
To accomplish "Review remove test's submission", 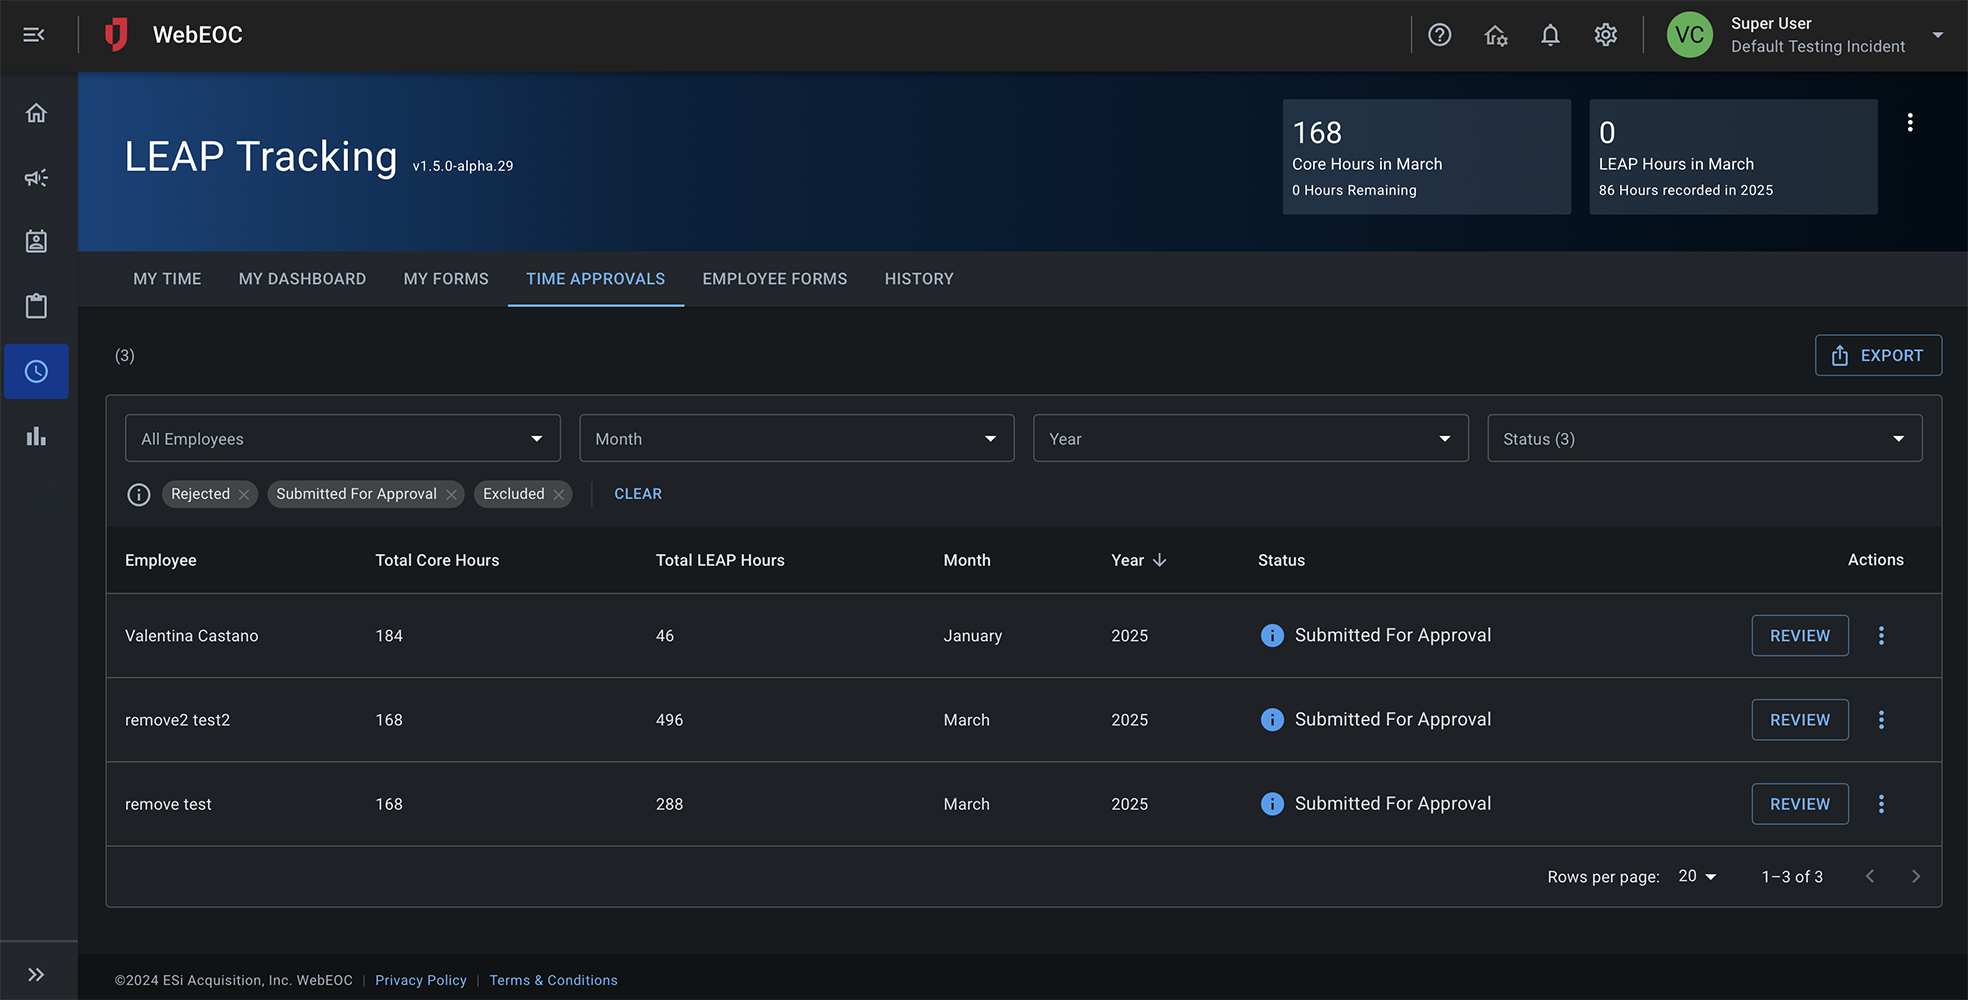I will click(1800, 804).
